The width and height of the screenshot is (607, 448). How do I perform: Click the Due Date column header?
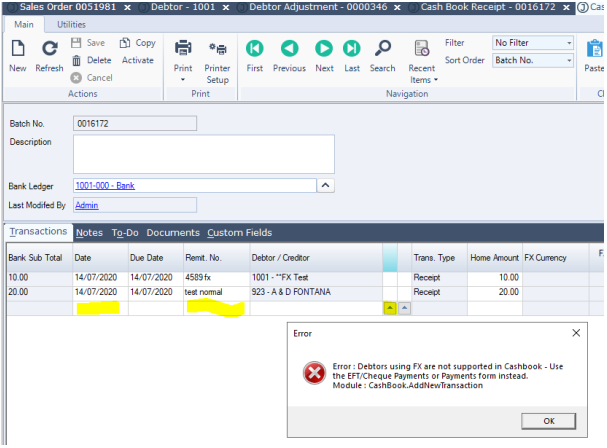(x=156, y=257)
